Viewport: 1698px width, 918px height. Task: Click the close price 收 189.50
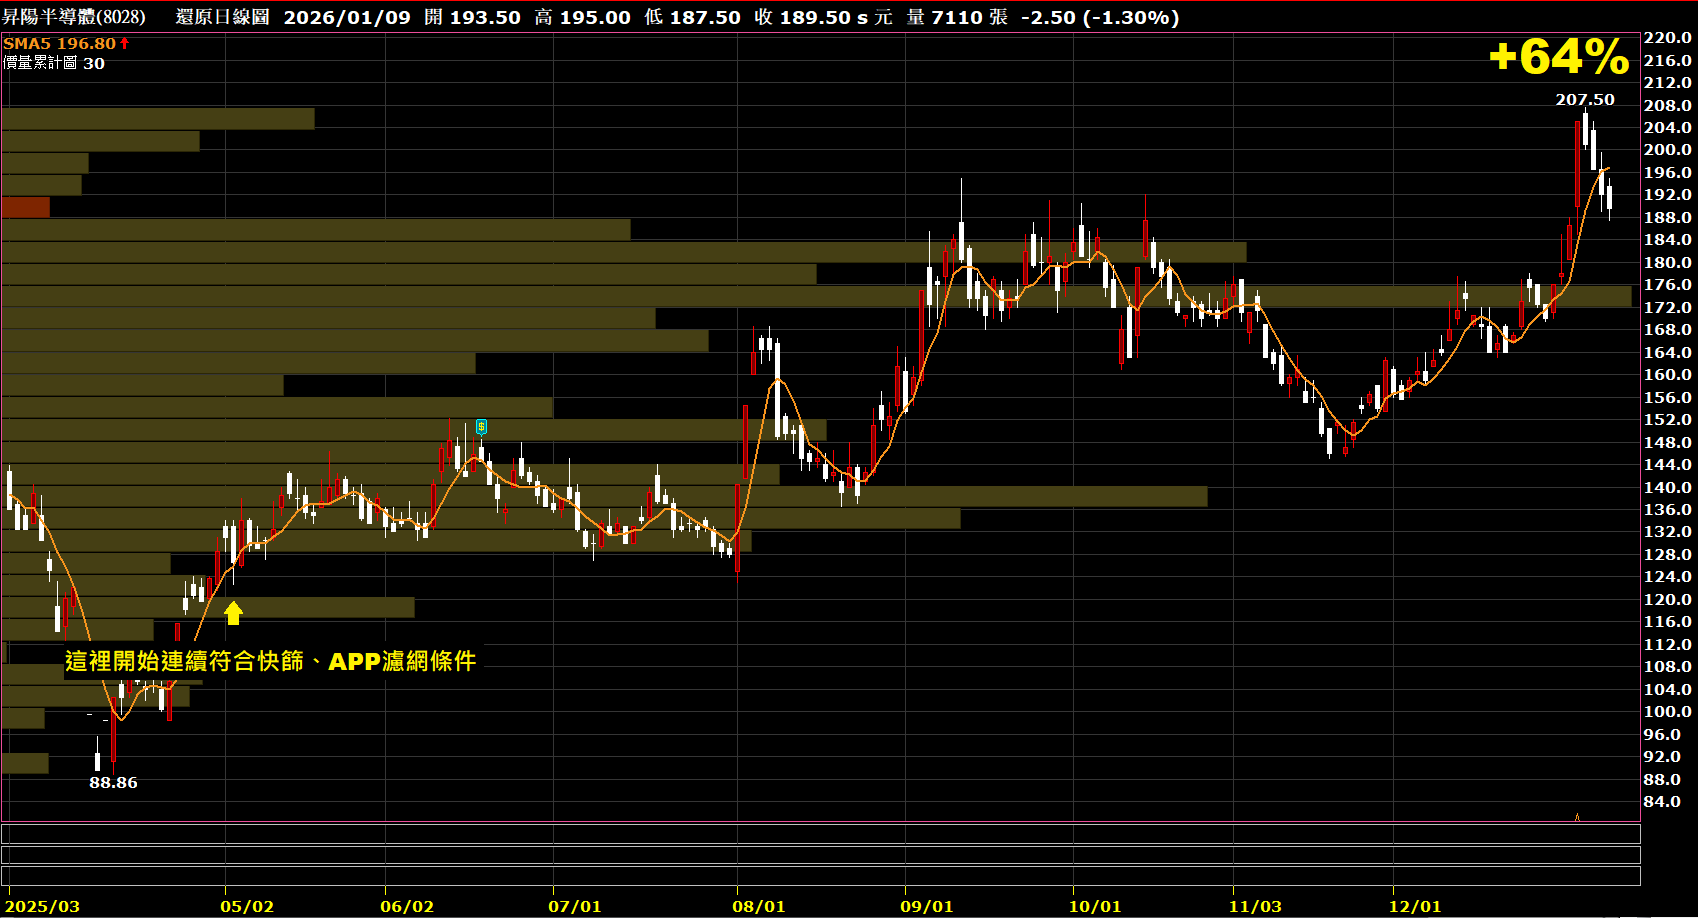click(802, 17)
